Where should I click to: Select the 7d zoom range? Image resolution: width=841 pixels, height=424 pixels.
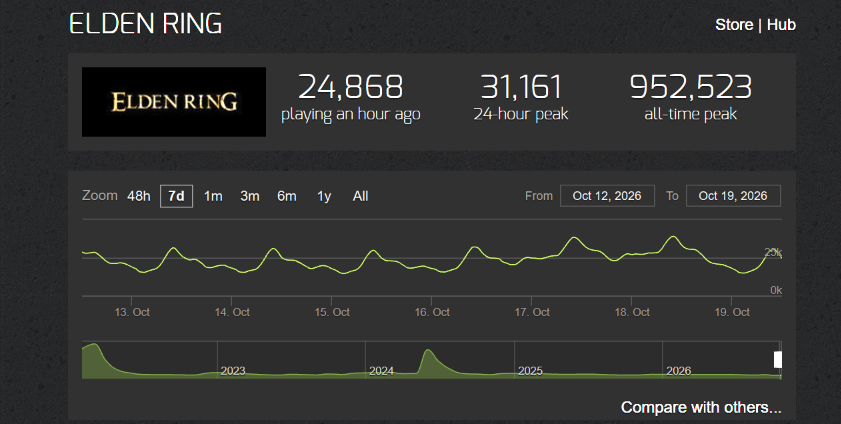pos(176,196)
